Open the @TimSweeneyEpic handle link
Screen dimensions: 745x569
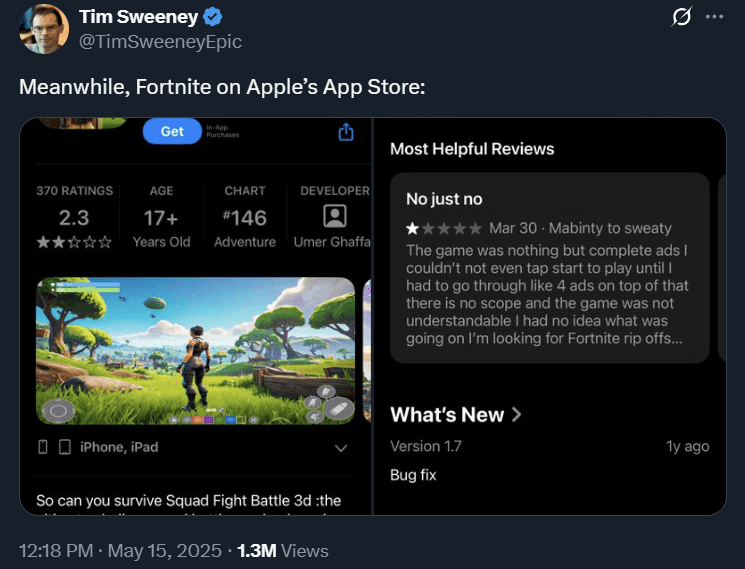159,42
